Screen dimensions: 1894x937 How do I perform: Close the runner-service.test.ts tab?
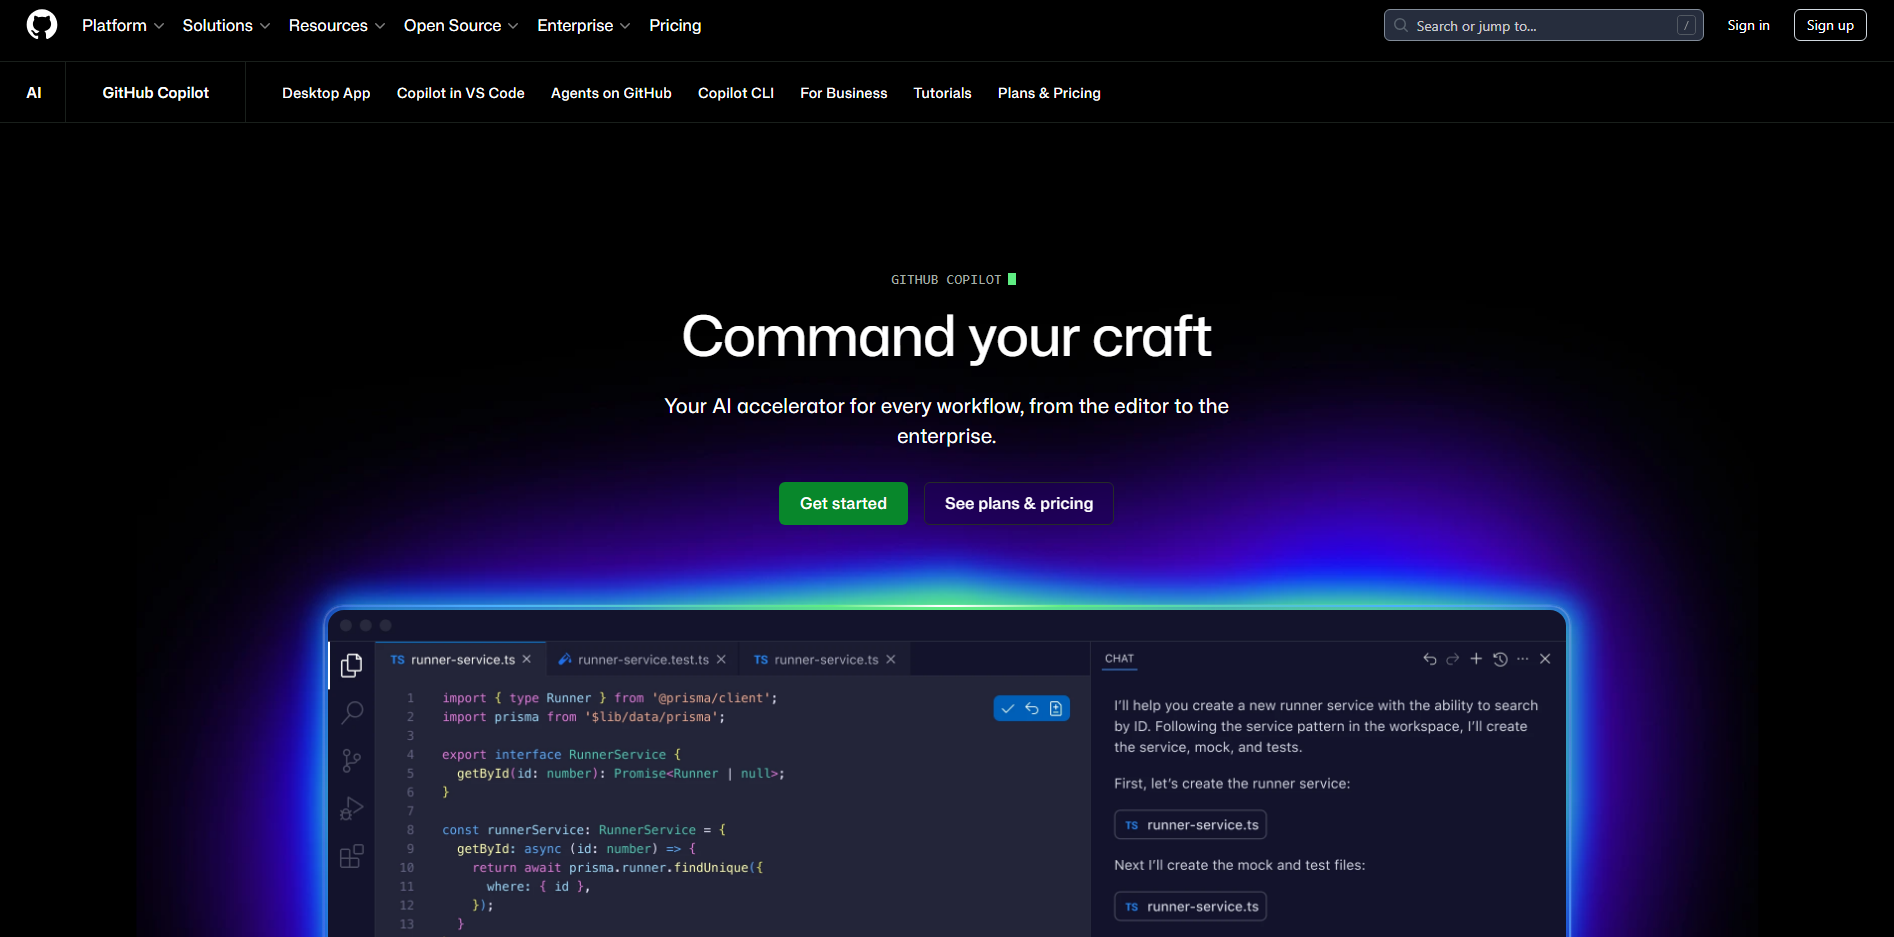click(721, 659)
